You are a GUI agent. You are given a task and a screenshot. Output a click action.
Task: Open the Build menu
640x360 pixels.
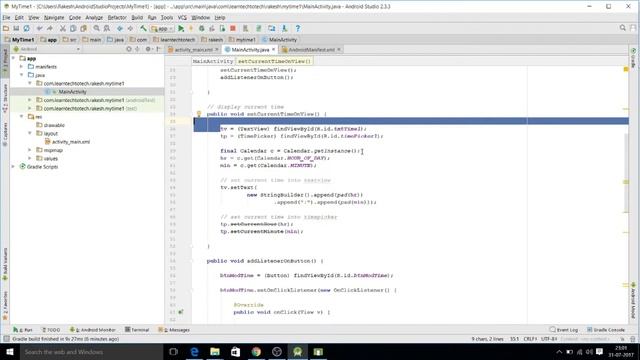click(137, 18)
